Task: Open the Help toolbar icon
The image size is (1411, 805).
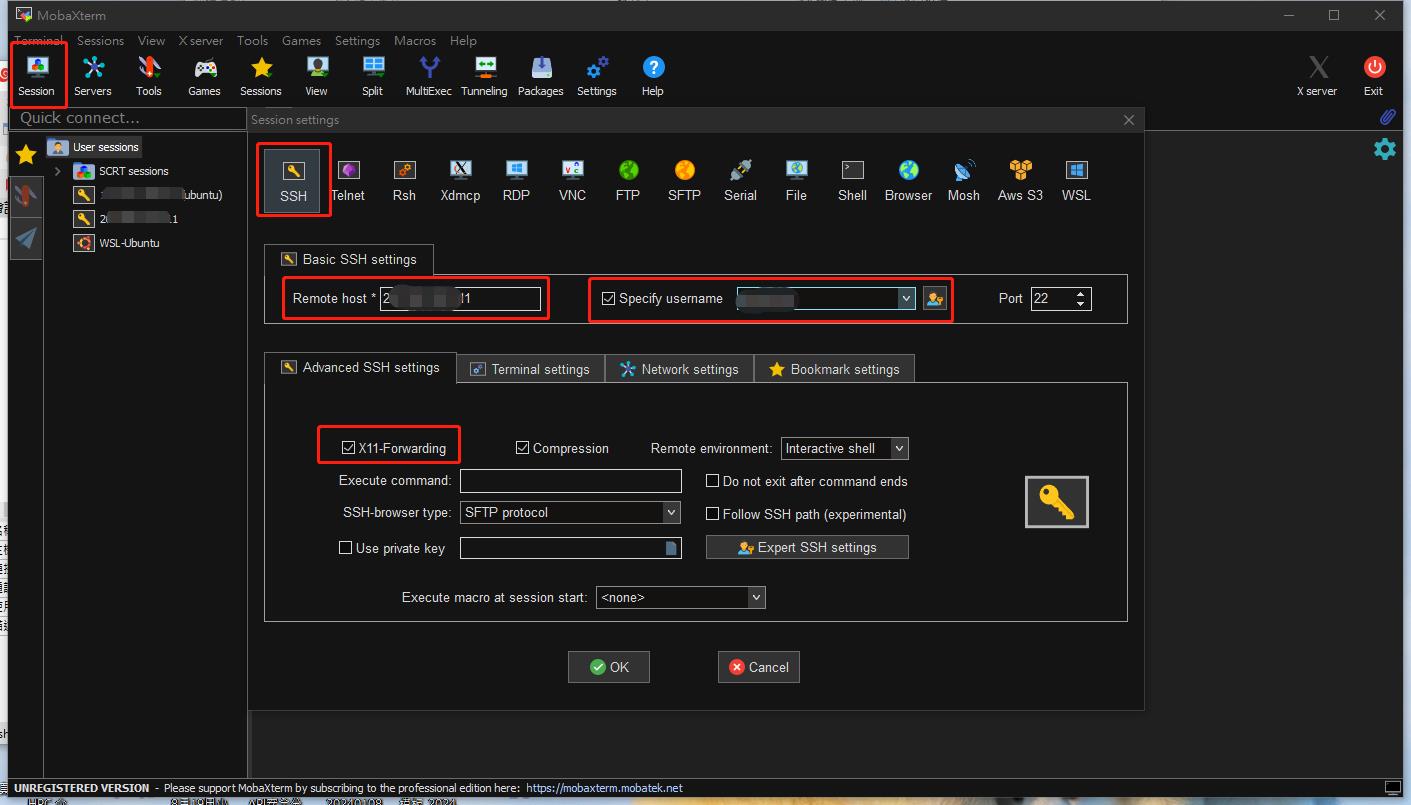Action: (x=653, y=75)
